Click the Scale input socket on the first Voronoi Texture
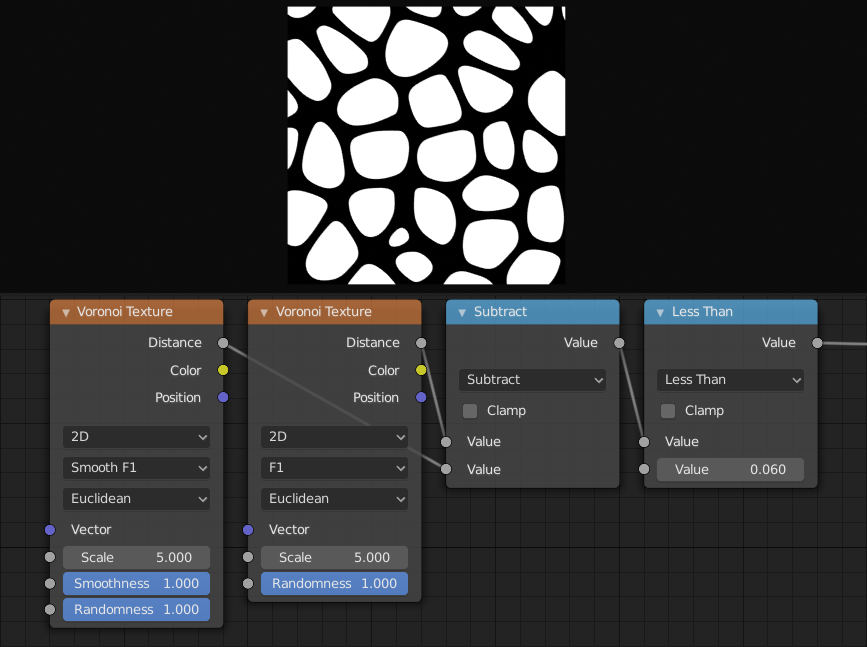The width and height of the screenshot is (867, 647). click(50, 557)
